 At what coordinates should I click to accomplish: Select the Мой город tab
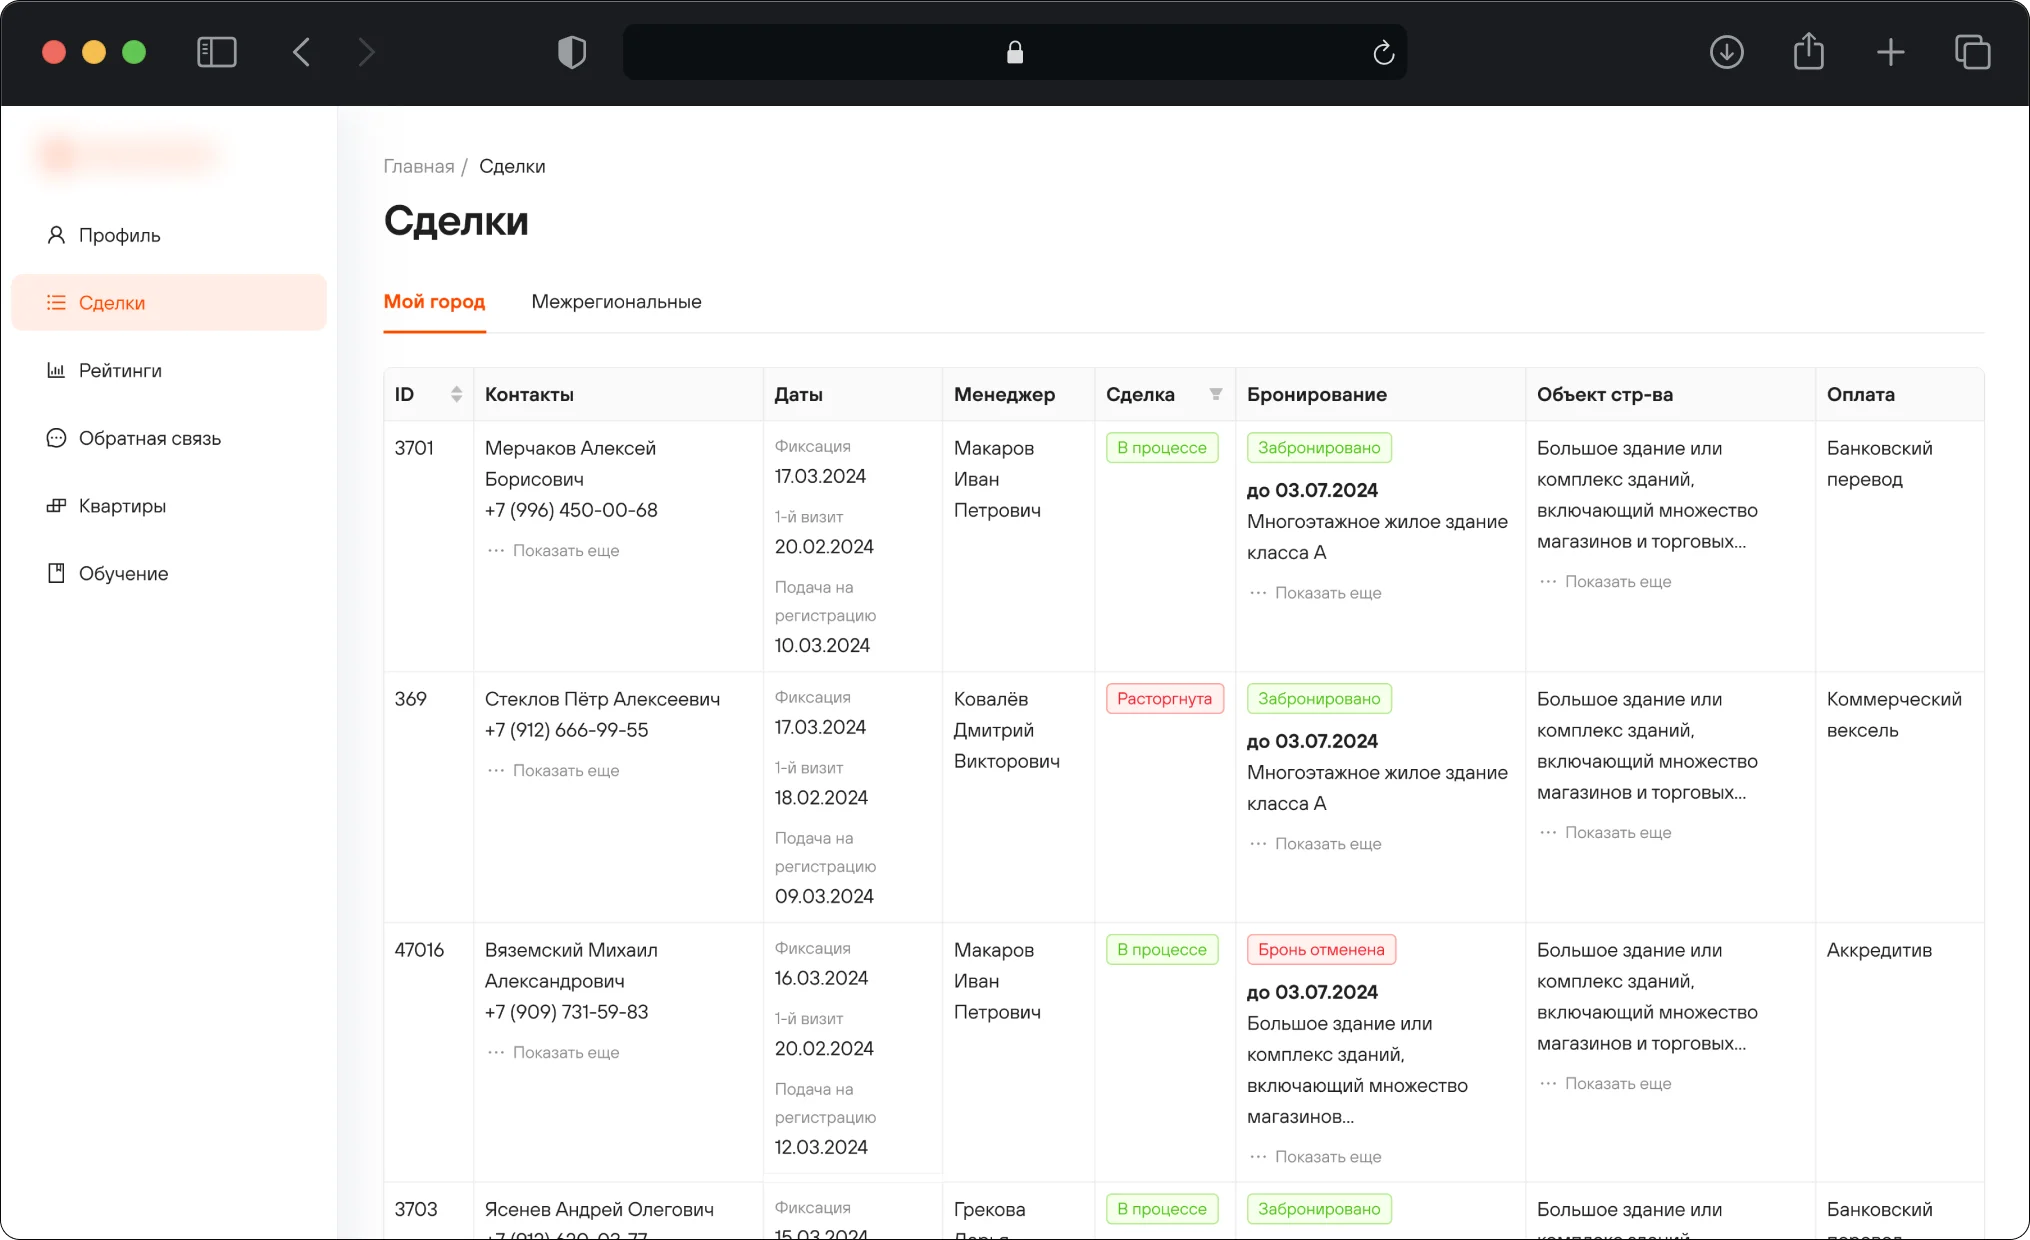click(434, 302)
